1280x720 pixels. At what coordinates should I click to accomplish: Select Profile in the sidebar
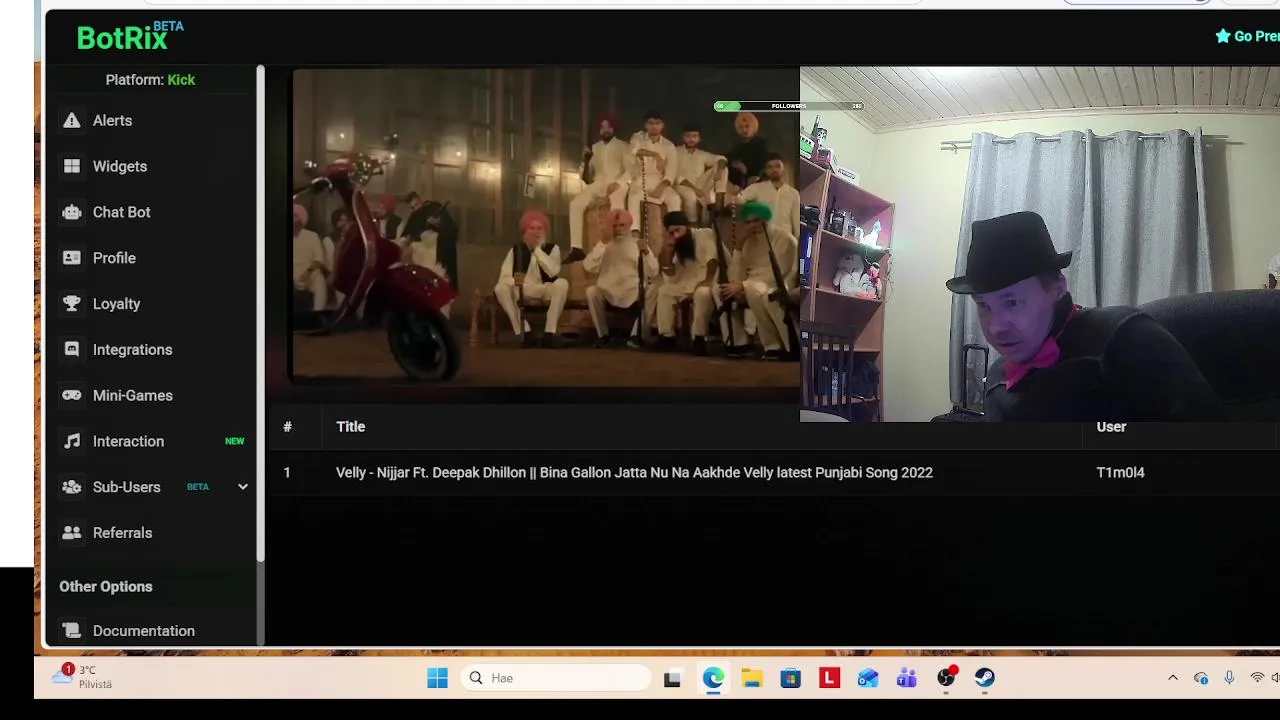pyautogui.click(x=114, y=258)
